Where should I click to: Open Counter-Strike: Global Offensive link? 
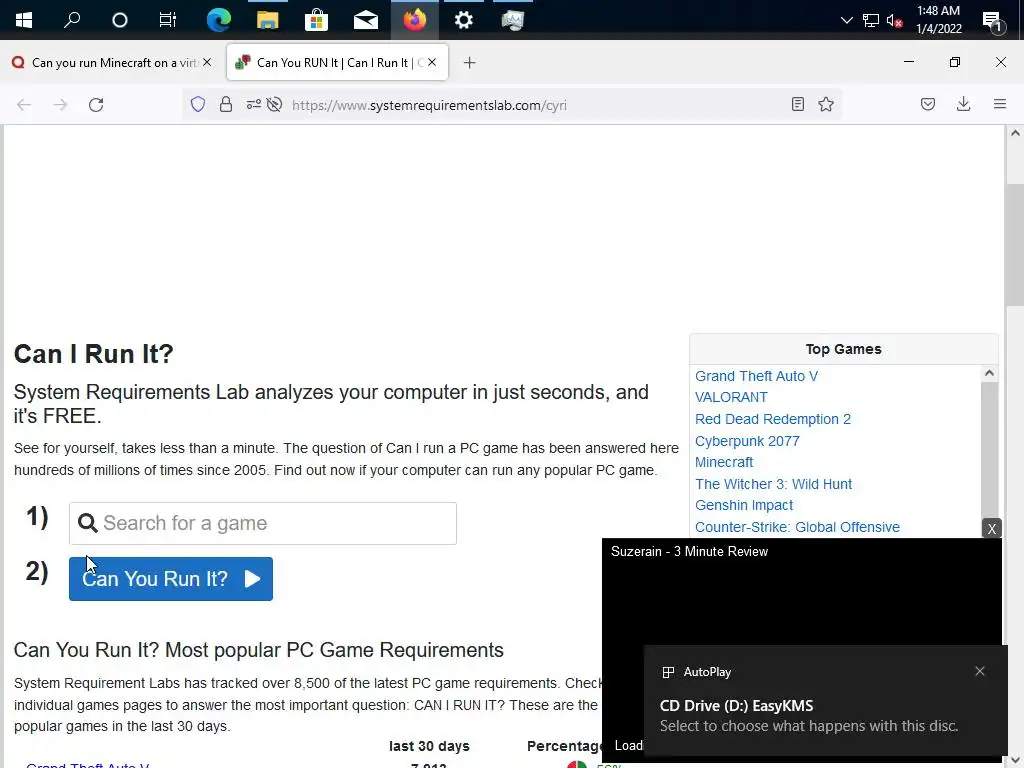(x=797, y=527)
